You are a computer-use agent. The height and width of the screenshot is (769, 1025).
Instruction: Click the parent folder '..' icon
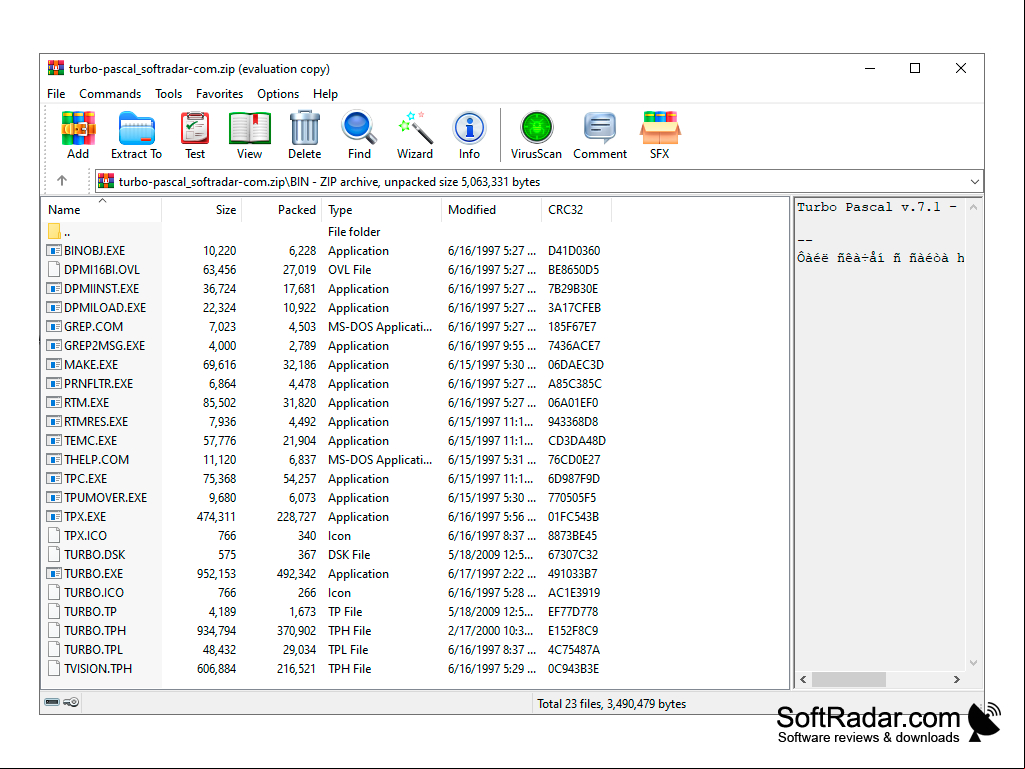pyautogui.click(x=54, y=231)
